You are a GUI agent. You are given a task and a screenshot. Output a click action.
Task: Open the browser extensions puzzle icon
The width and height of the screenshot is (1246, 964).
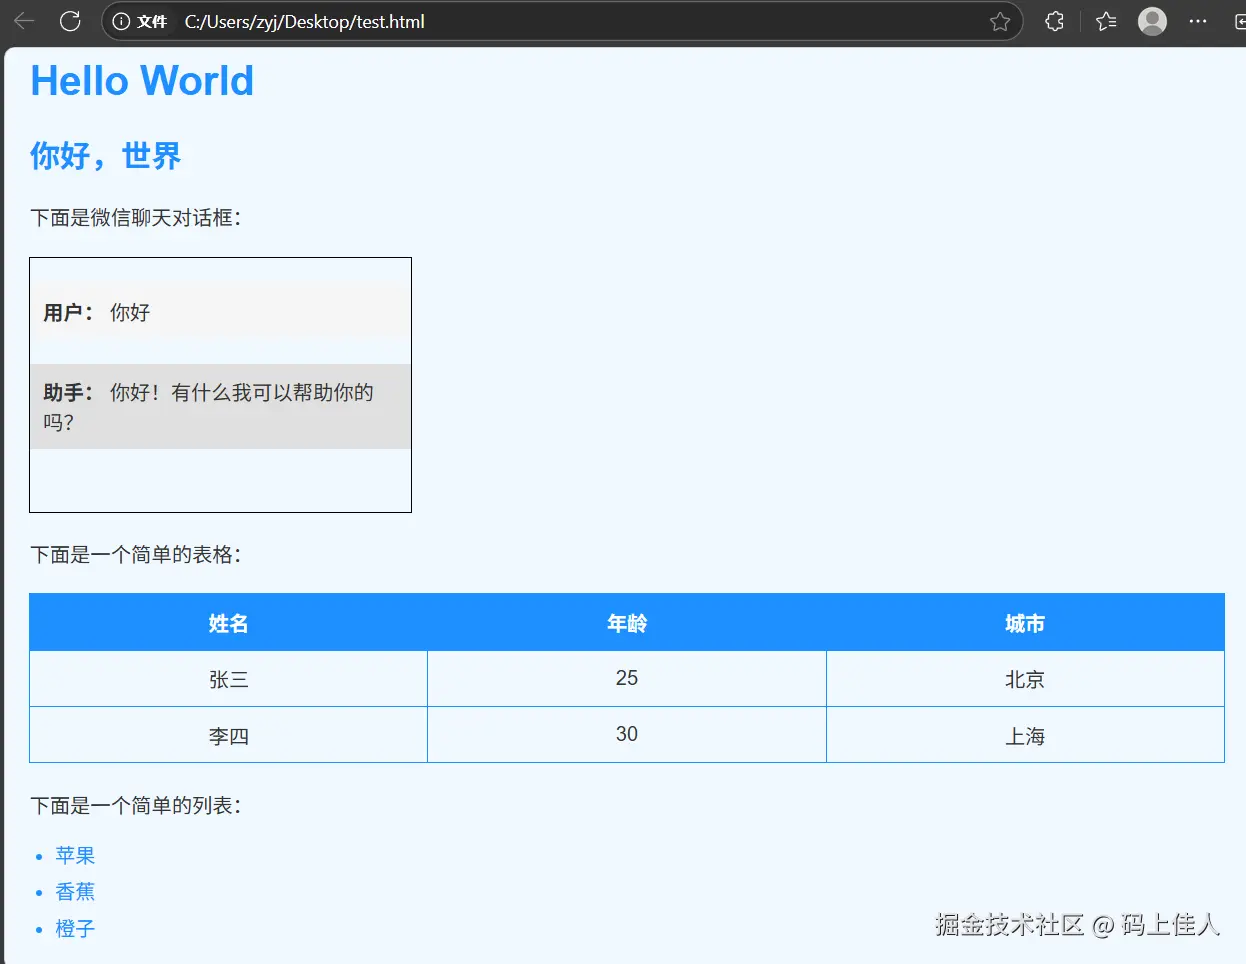point(1054,21)
